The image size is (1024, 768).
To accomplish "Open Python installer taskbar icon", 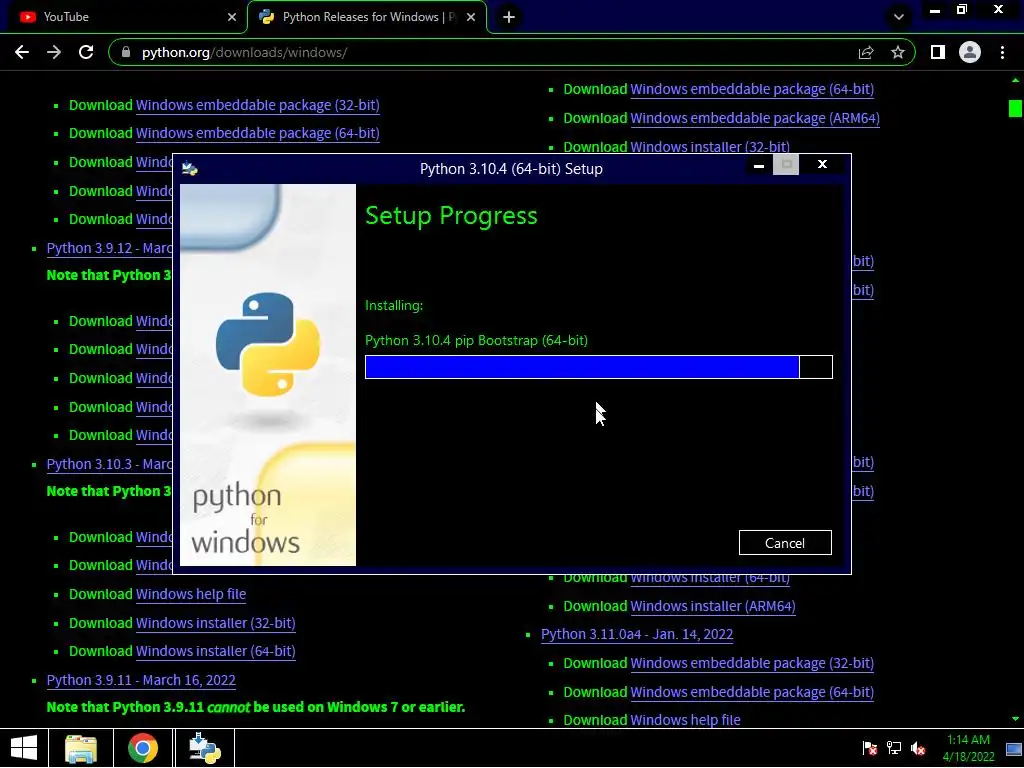I will [x=204, y=748].
